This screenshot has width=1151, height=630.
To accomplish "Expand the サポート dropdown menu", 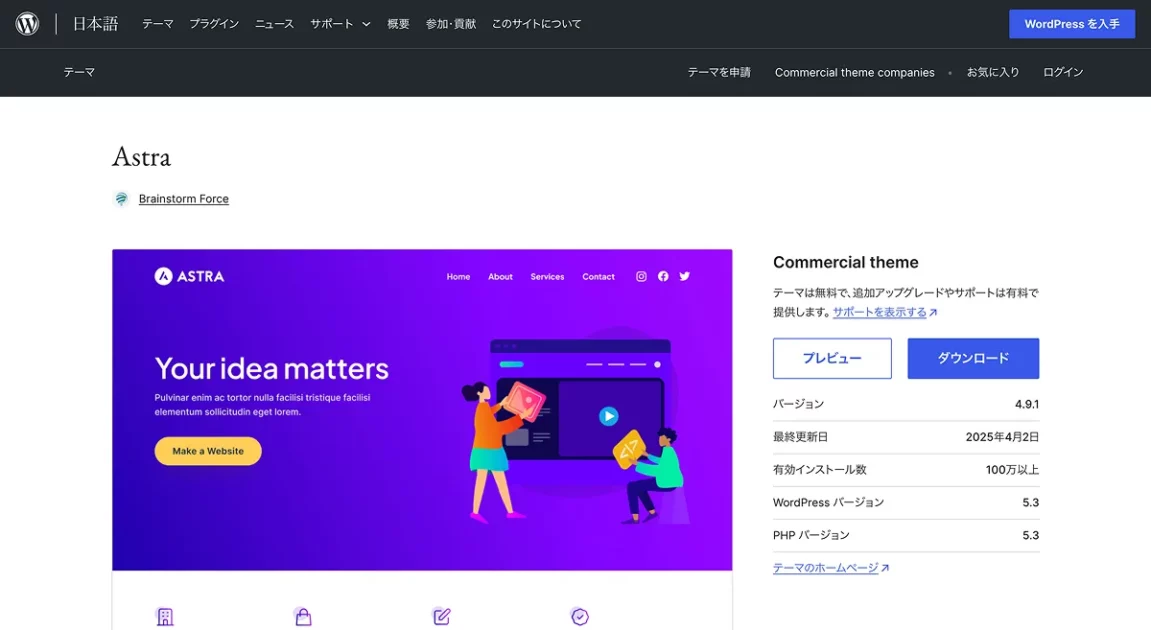I will (340, 24).
